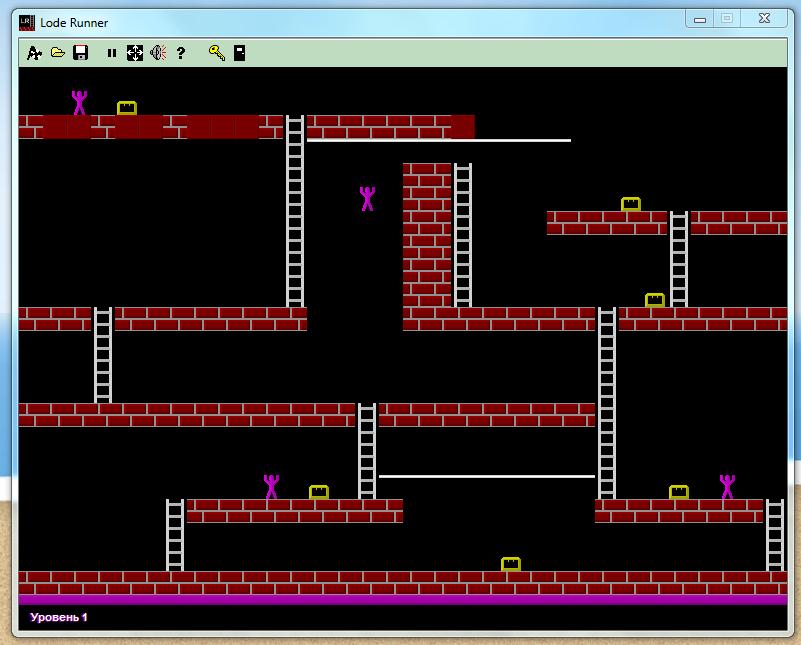Click the Lode Runner title bar icon
The image size is (801, 645).
pos(27,23)
